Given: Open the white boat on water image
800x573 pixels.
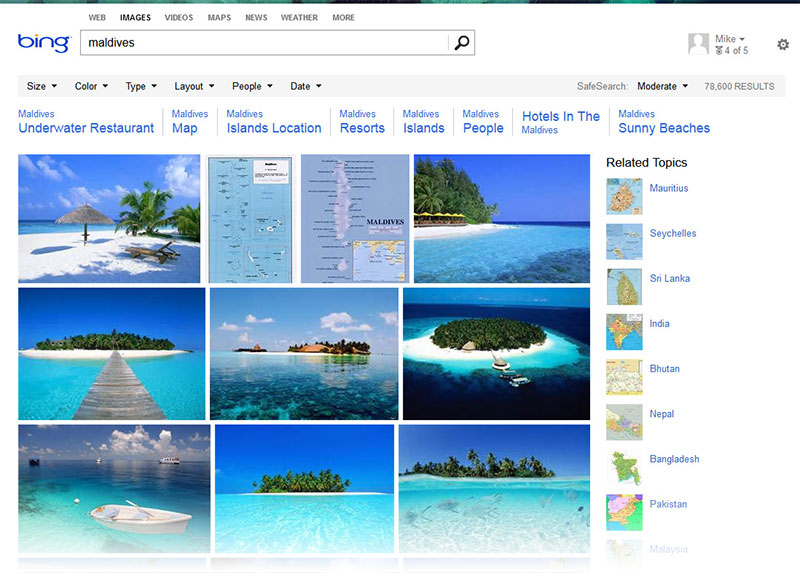Looking at the screenshot, I should [114, 488].
